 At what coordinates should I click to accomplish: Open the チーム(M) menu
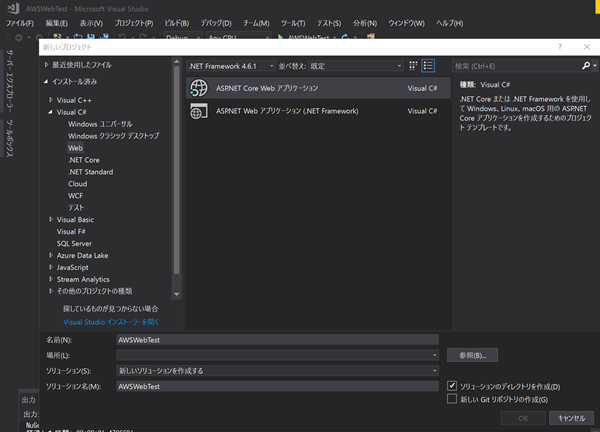[256, 23]
